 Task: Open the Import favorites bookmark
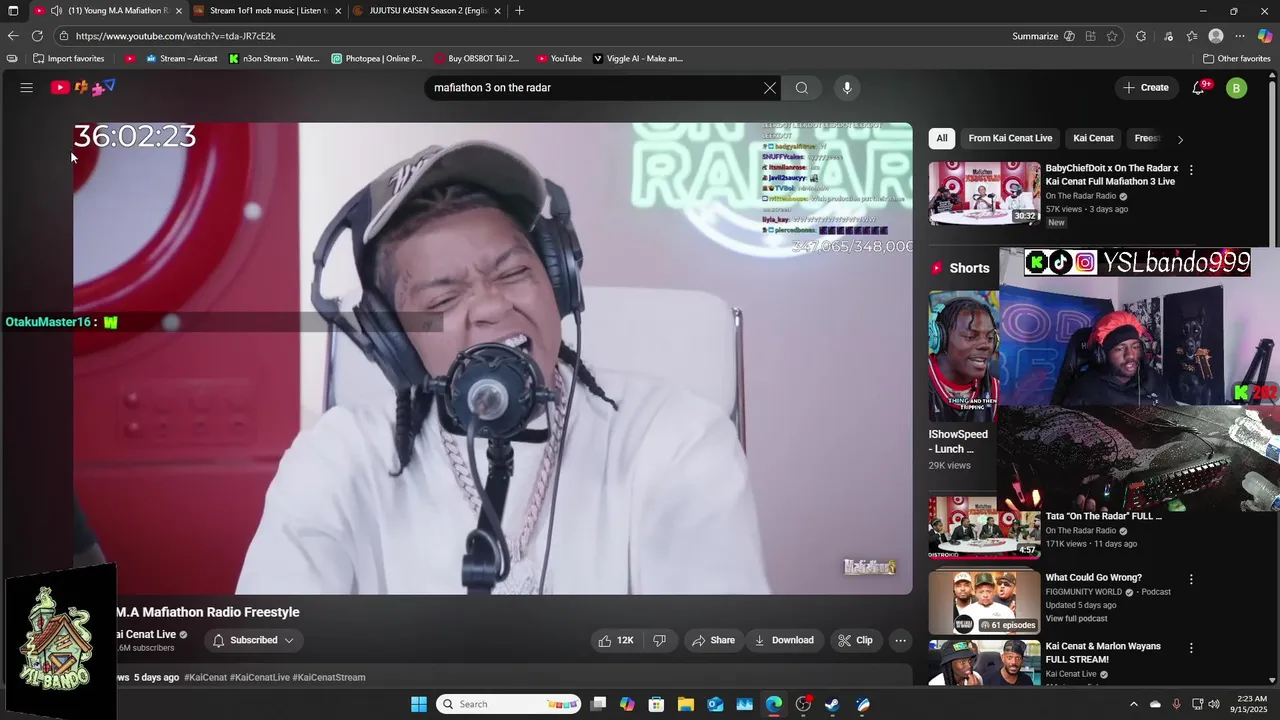[x=68, y=59]
